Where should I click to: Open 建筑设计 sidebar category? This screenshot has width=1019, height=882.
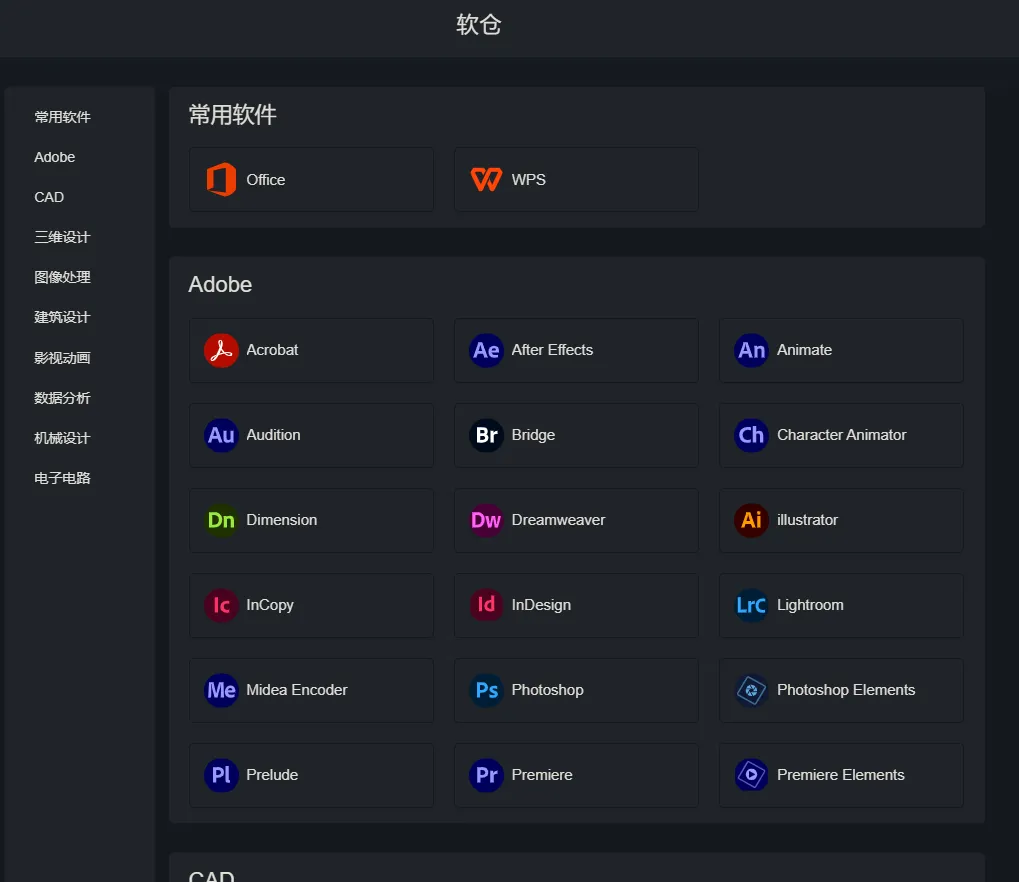coord(62,318)
